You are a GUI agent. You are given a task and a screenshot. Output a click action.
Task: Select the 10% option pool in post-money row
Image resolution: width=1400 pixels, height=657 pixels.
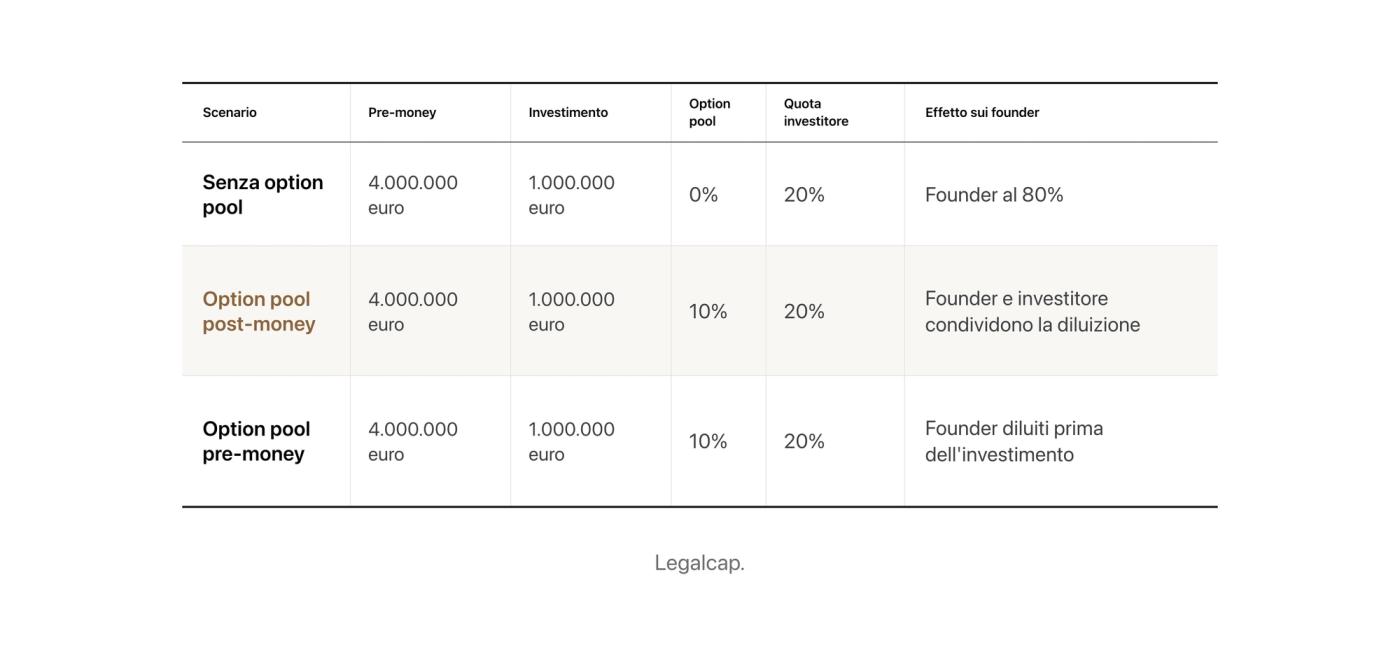[x=708, y=311]
